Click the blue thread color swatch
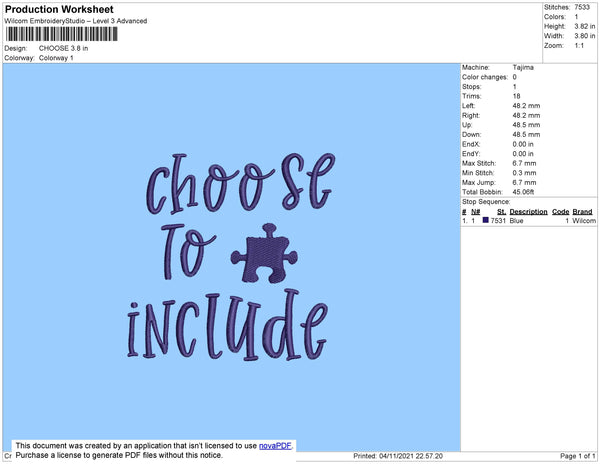The image size is (600, 464). (486, 220)
